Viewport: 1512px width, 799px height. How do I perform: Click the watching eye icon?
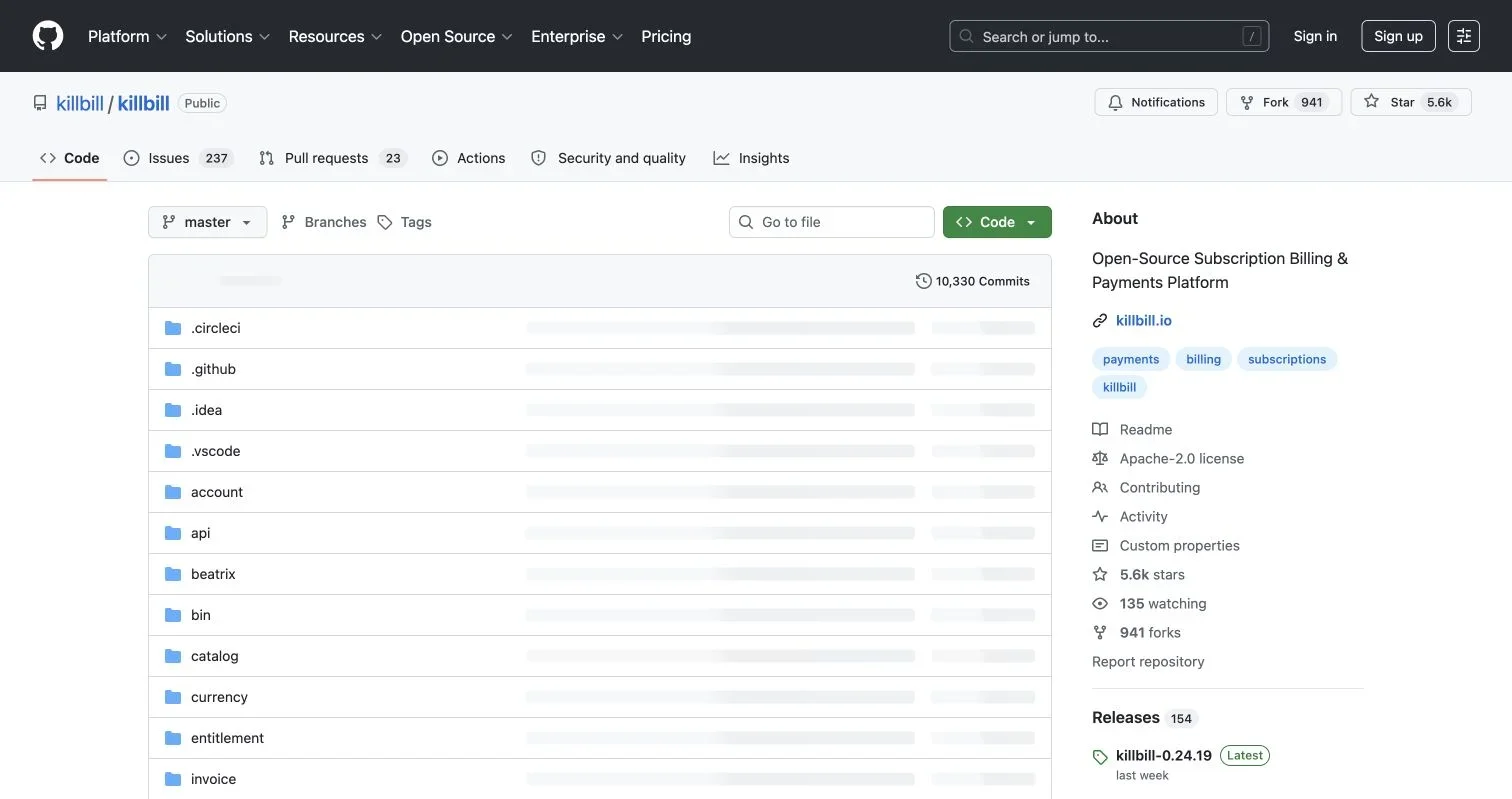coord(1100,603)
